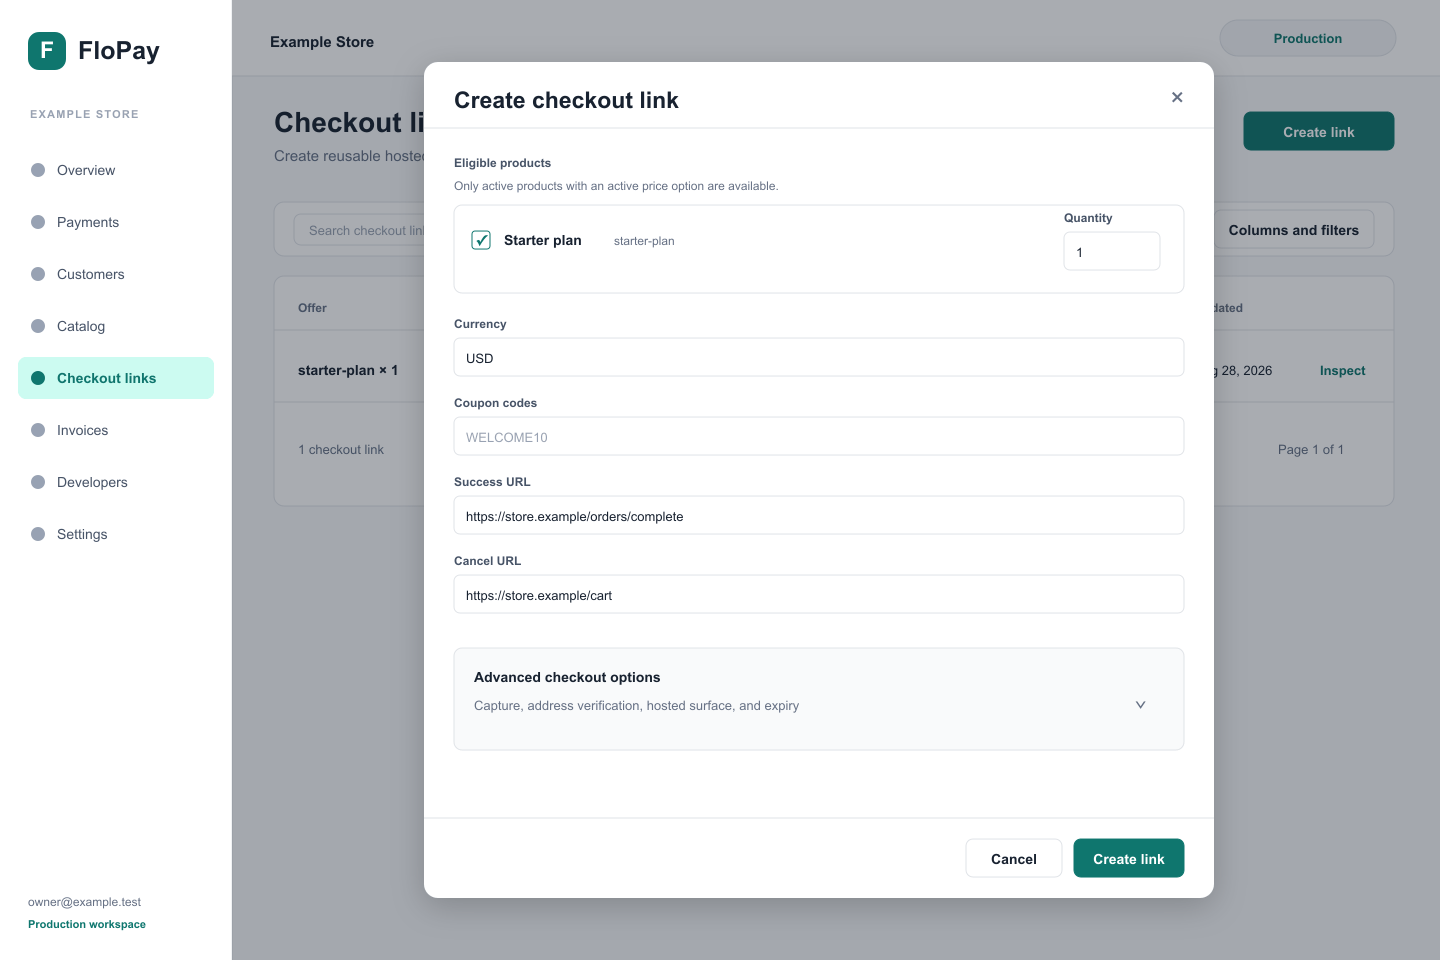Click the Cancel button in dialog
This screenshot has height=960, width=1440.
point(1014,858)
